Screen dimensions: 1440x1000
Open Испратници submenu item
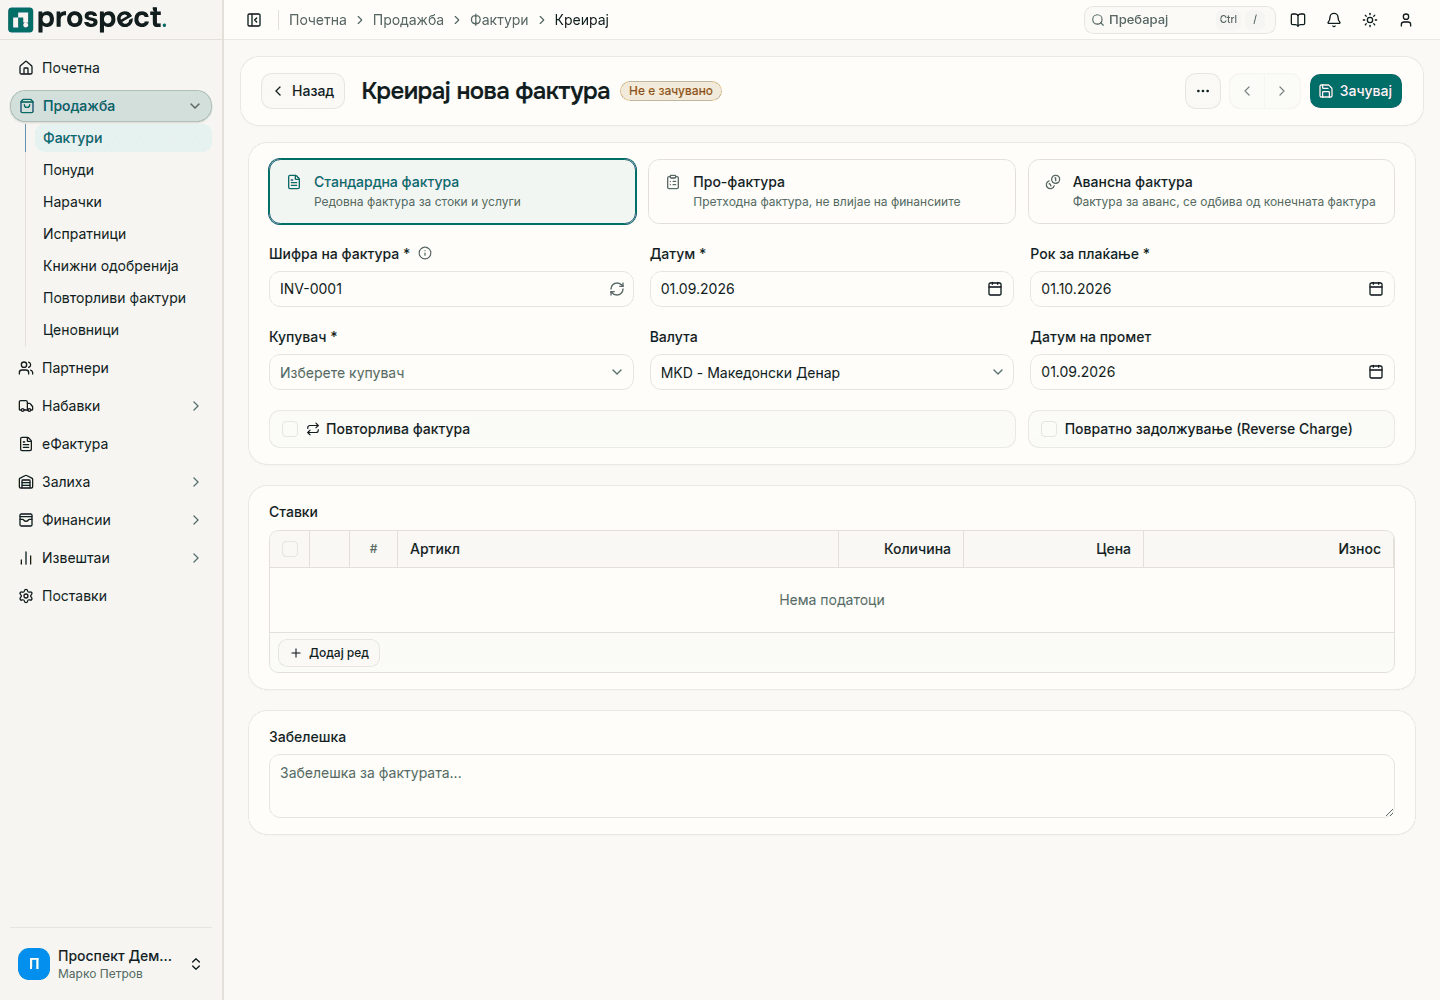tap(123, 234)
